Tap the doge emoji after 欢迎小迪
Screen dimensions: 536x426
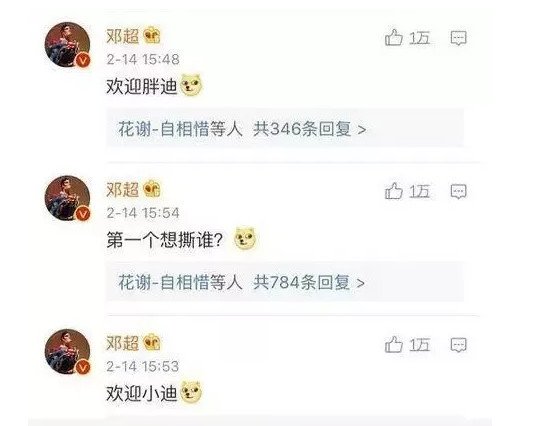click(191, 392)
